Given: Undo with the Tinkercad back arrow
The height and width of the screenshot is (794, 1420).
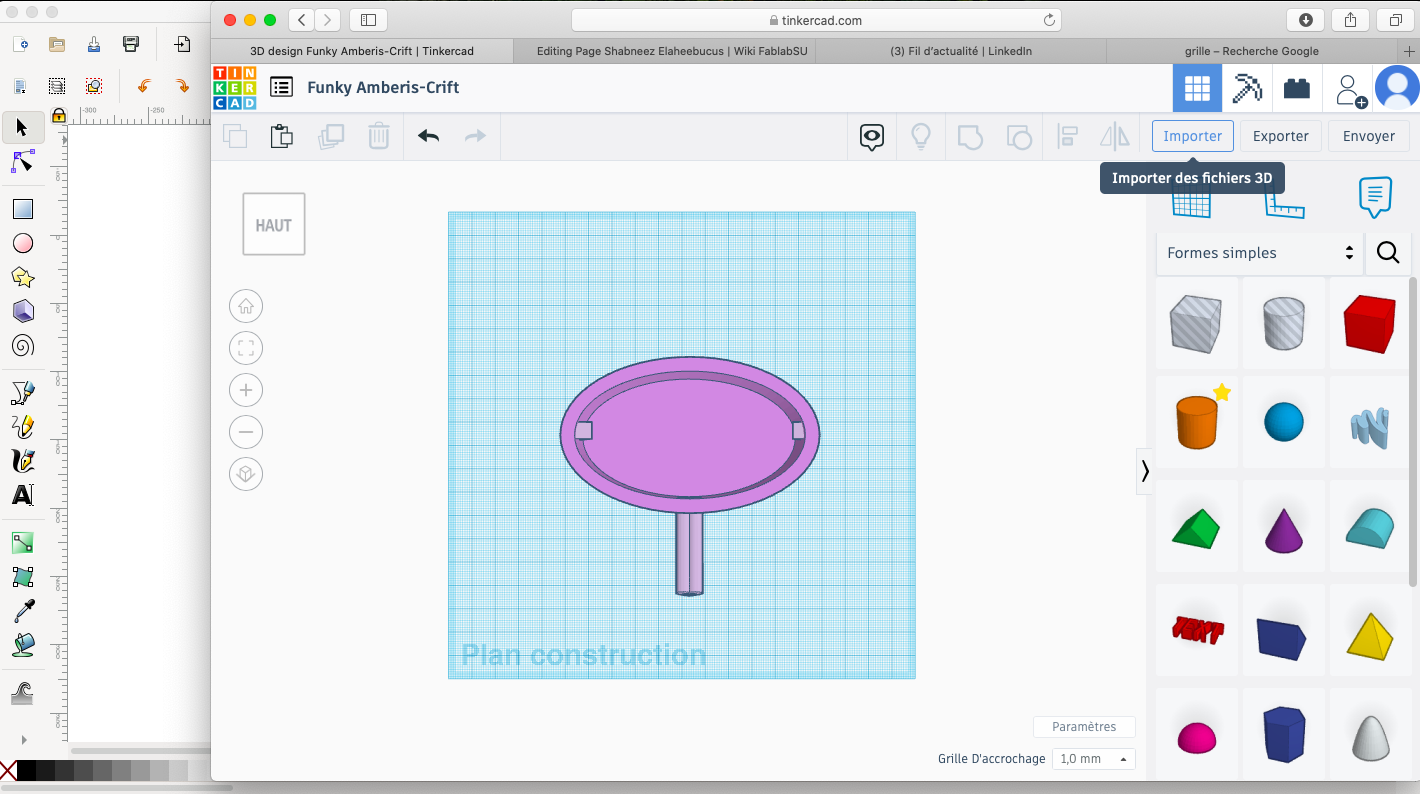Looking at the screenshot, I should click(428, 136).
